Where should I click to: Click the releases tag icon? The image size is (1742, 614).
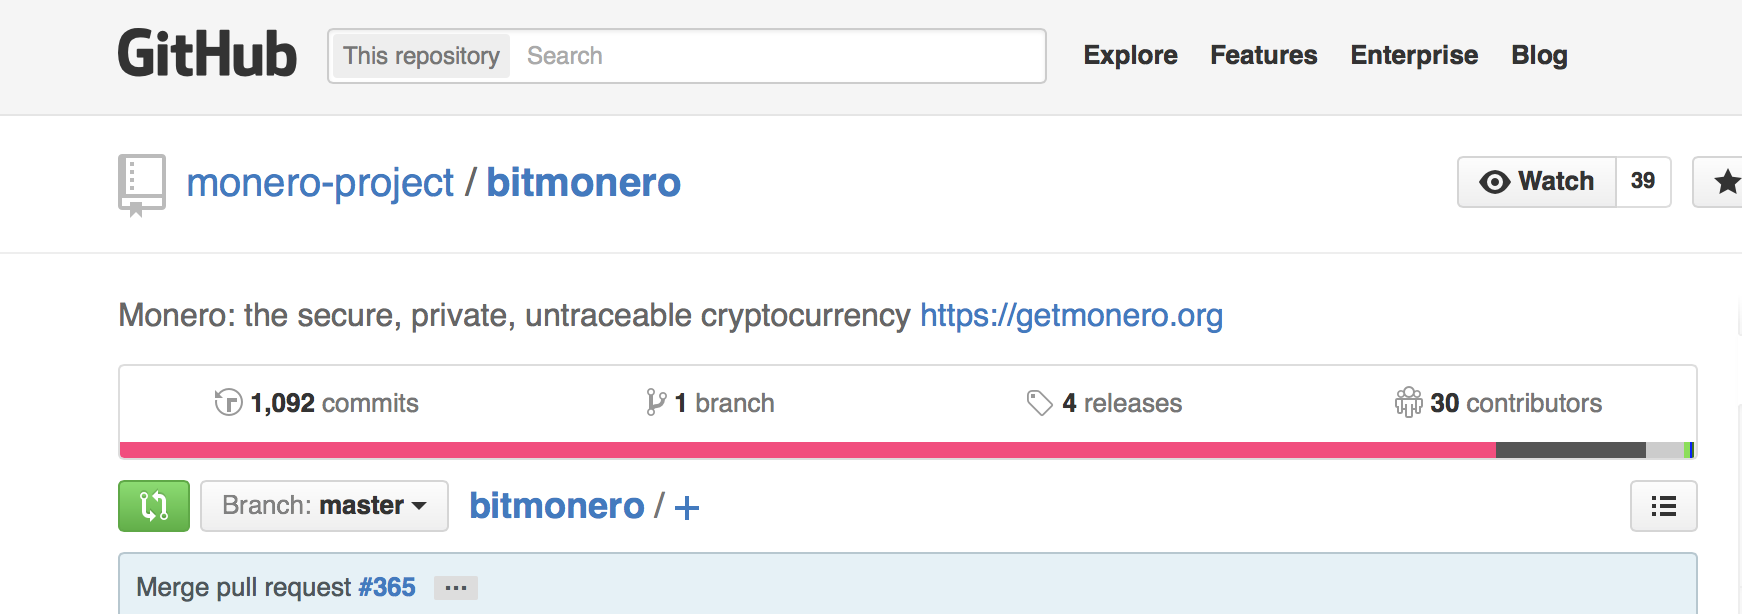[x=1040, y=403]
